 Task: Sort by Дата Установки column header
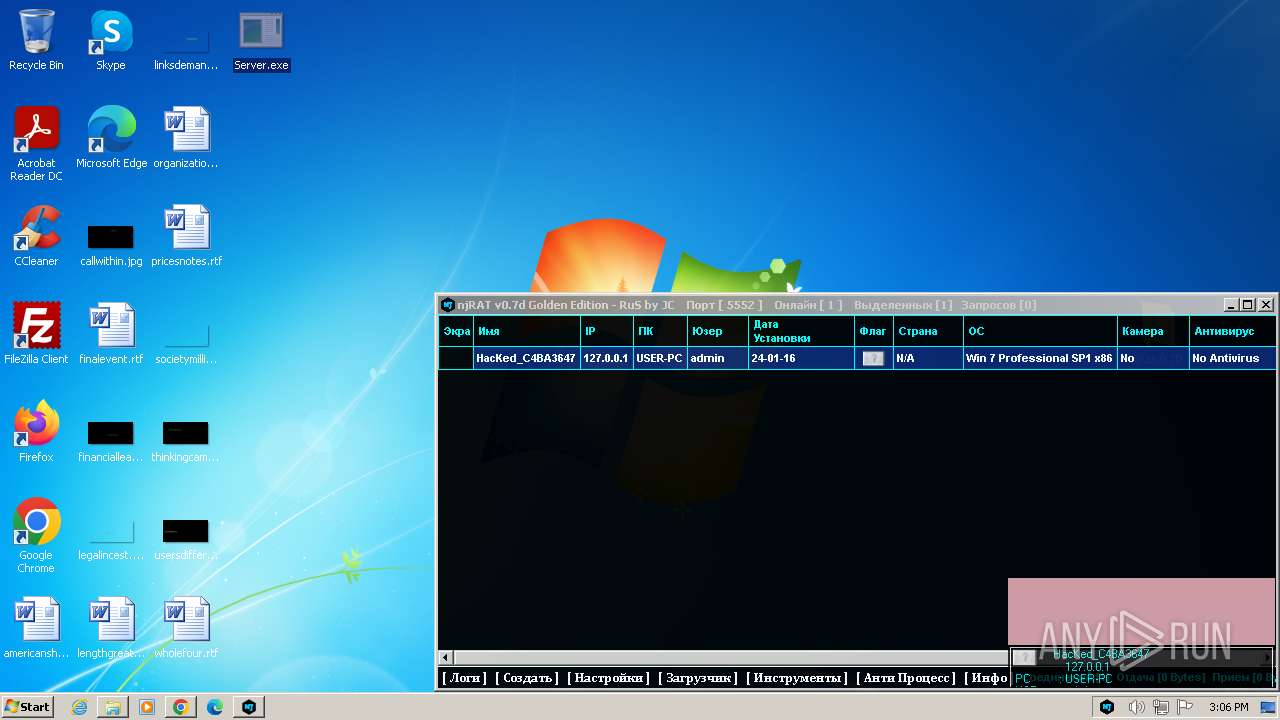pos(801,331)
